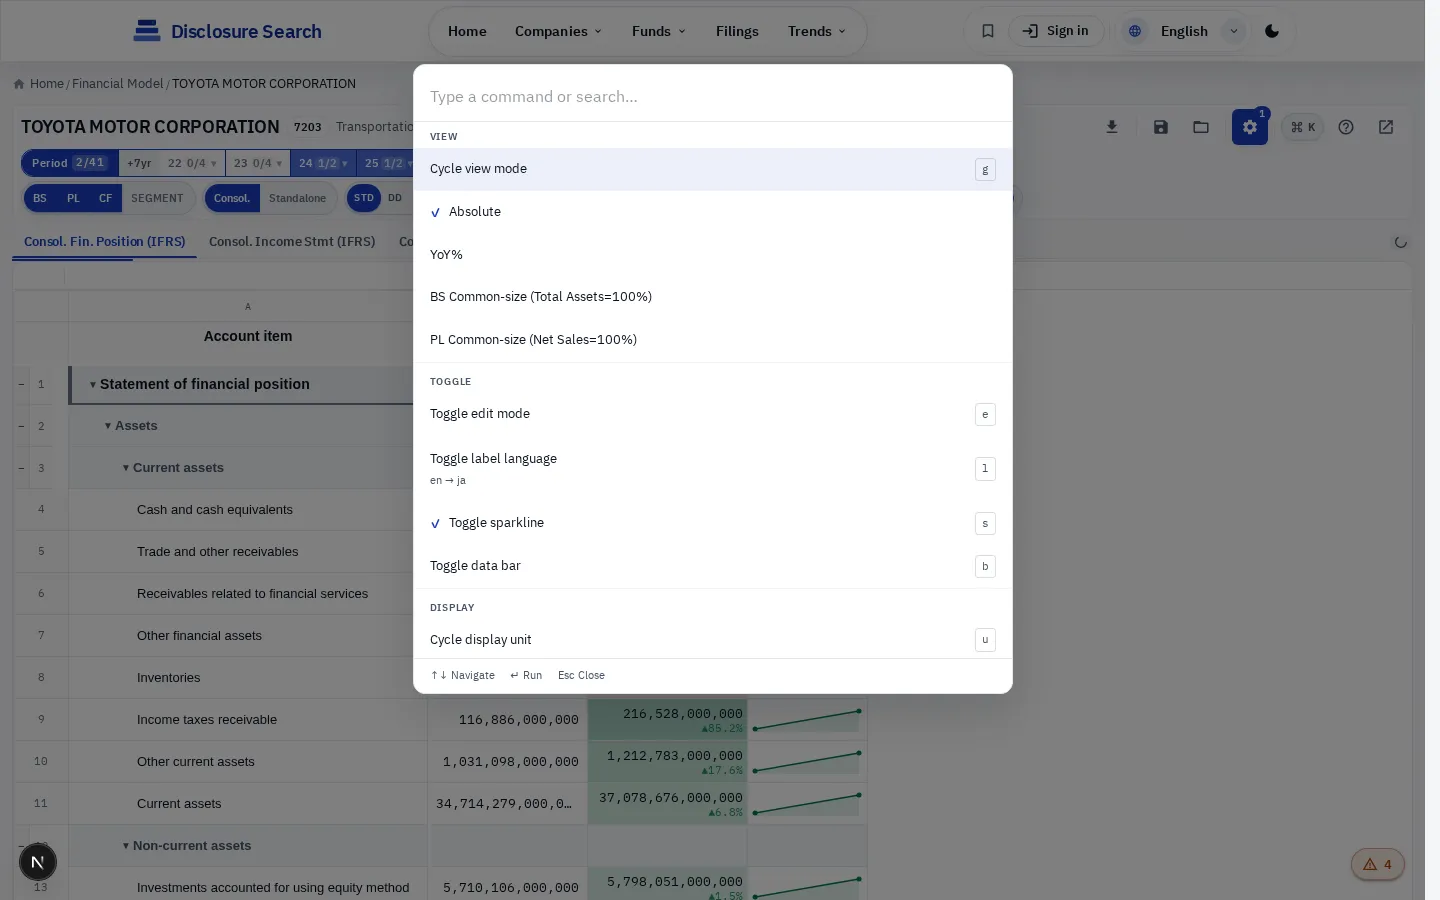
Task: Open the Companies dropdown menu
Action: tap(558, 31)
